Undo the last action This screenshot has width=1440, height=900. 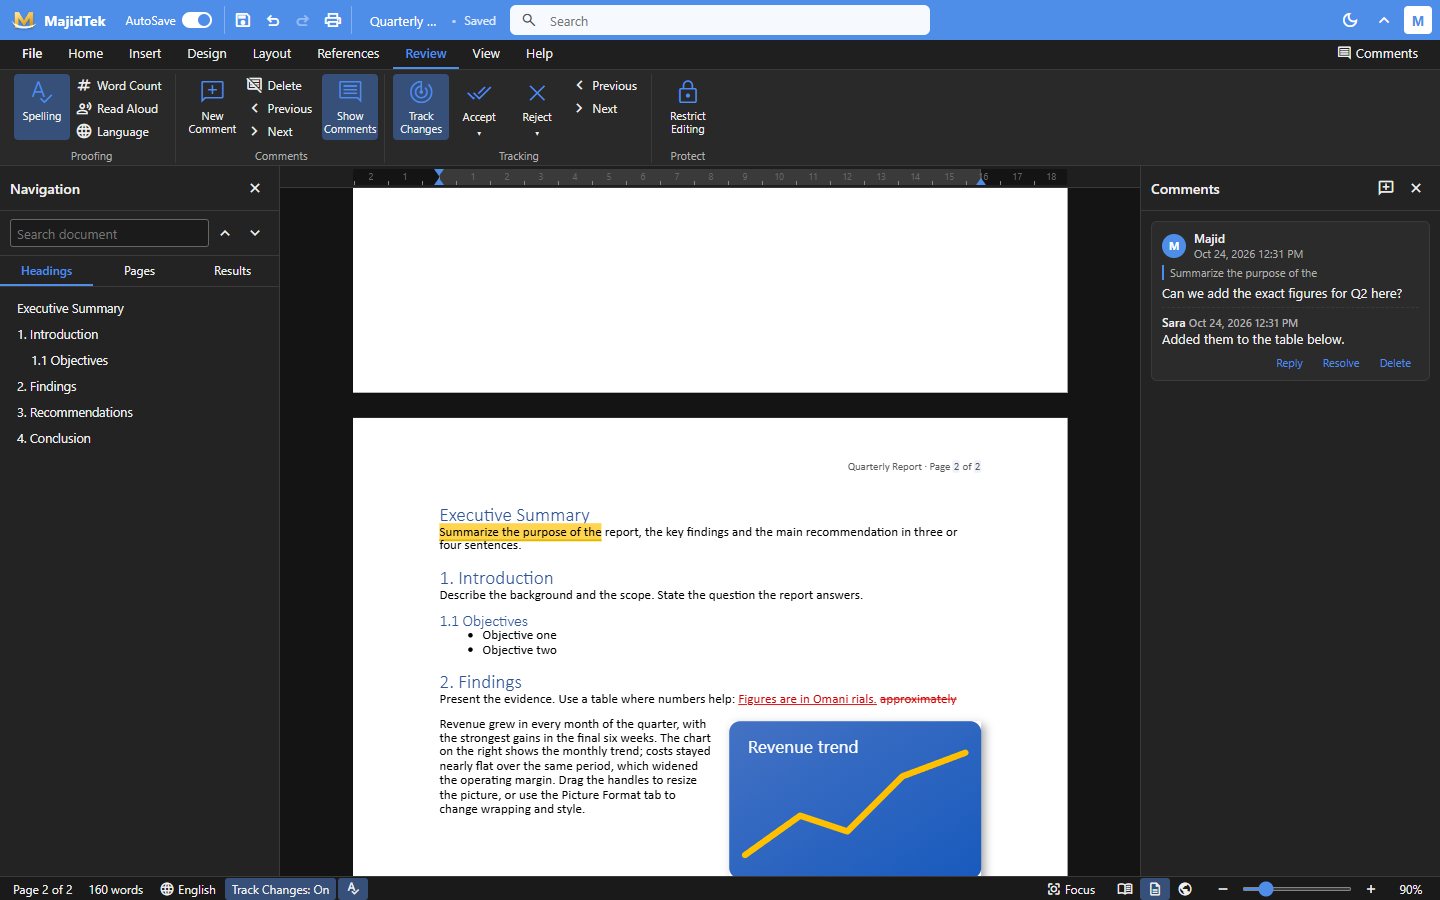(273, 20)
